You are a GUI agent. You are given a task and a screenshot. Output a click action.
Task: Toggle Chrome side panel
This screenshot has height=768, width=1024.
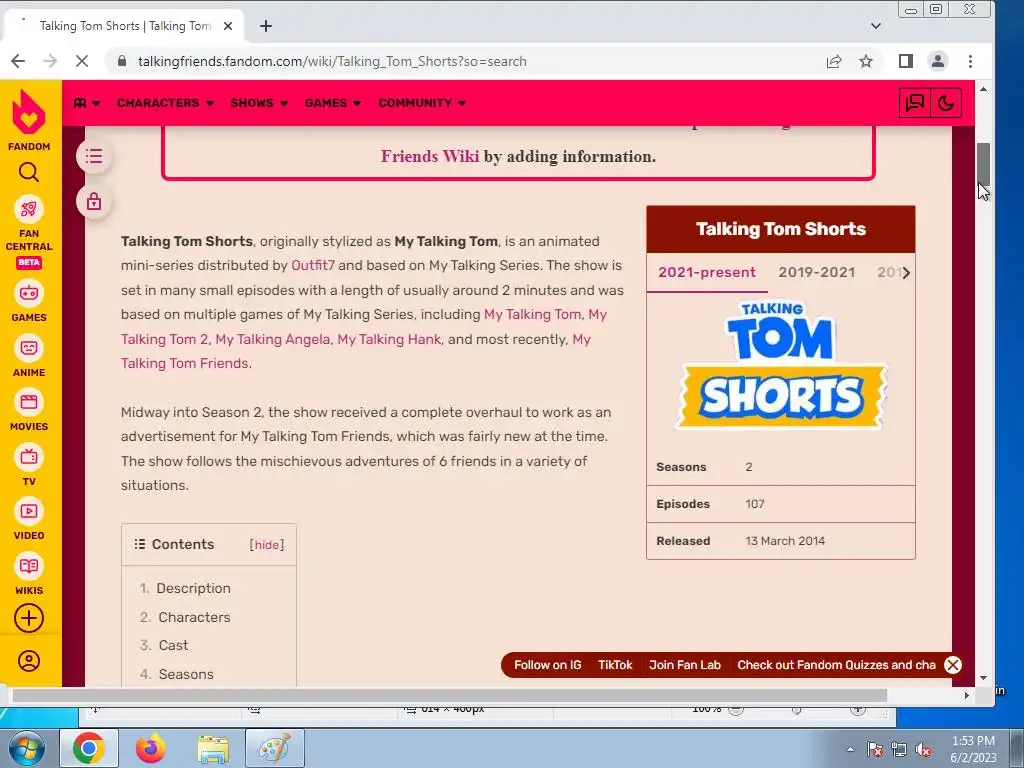906,61
